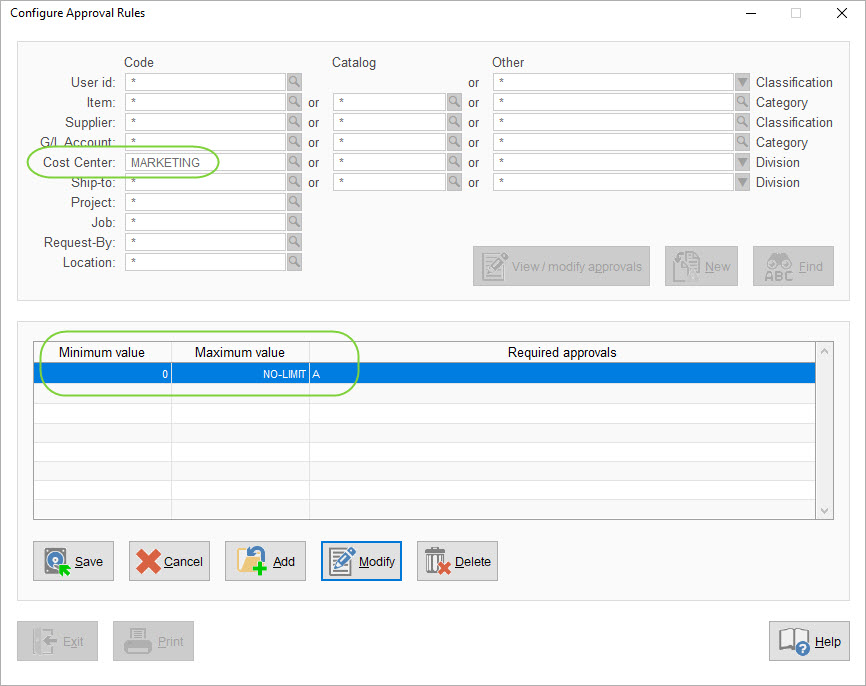This screenshot has width=866, height=686.
Task: Delete the selected approval rule
Action: [x=457, y=561]
